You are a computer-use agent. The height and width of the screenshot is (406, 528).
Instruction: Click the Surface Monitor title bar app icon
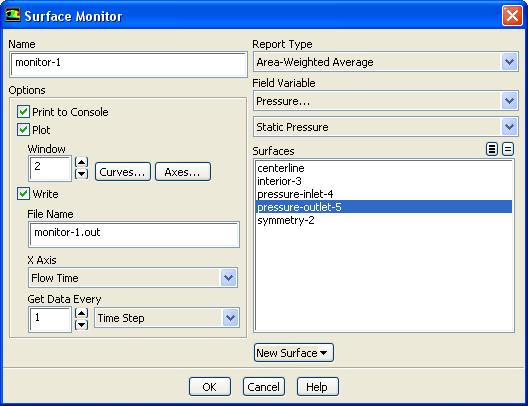coord(13,15)
